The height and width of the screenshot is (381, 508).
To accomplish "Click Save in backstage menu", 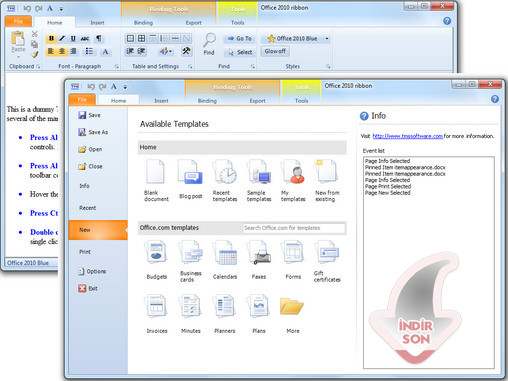I will (x=89, y=115).
